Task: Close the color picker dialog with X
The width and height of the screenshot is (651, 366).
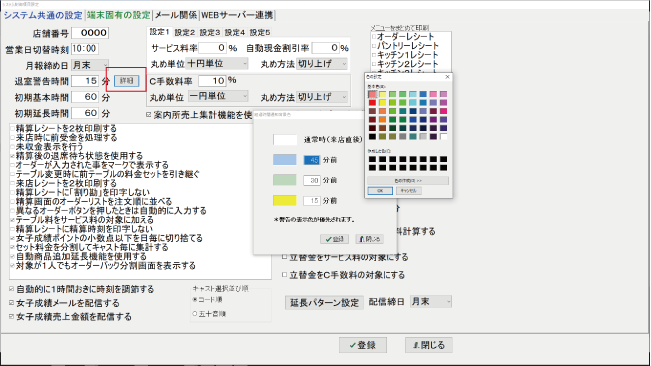Action: pyautogui.click(x=447, y=77)
